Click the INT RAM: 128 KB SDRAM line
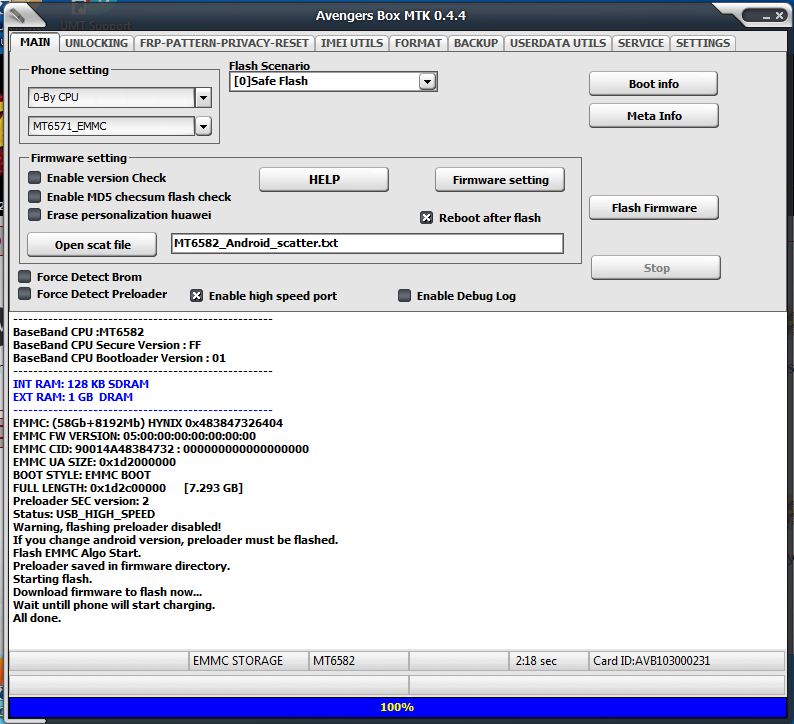 (x=81, y=384)
